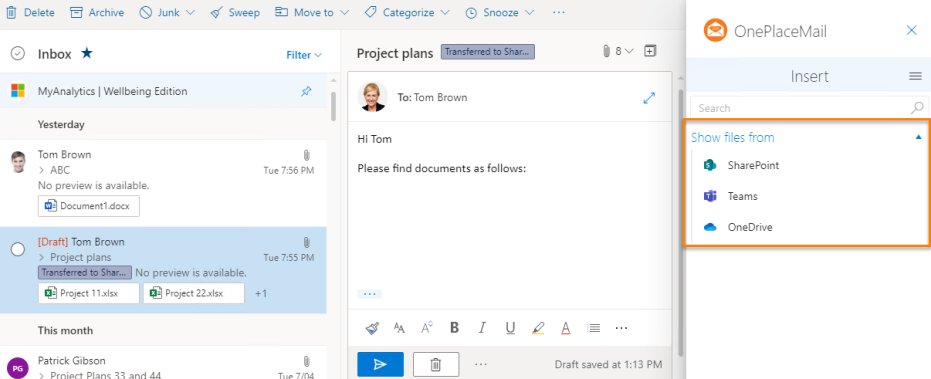
Task: Click Sweep in the toolbar
Action: (x=235, y=12)
